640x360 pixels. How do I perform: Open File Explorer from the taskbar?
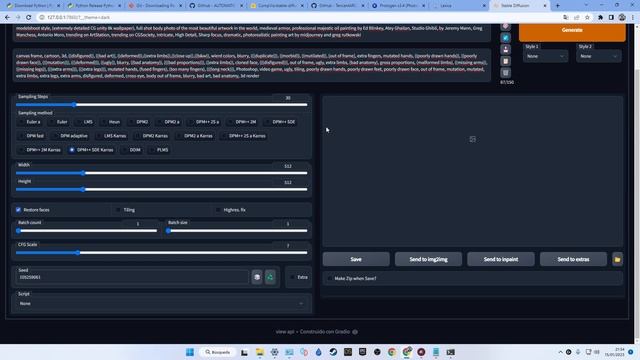coord(260,352)
